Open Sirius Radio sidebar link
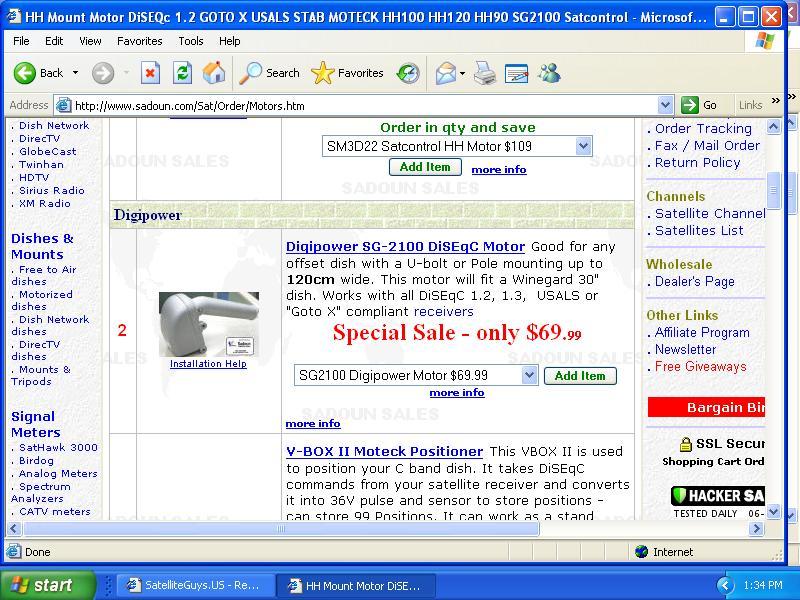800x600 pixels. point(52,191)
